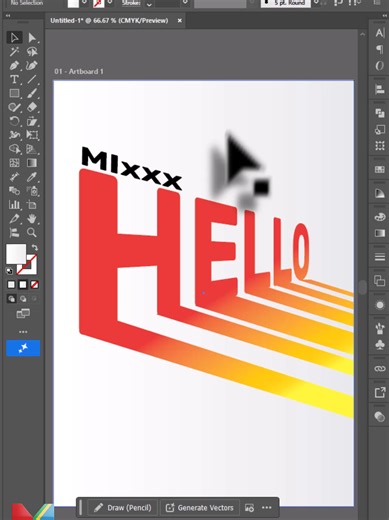Select the Symbol Sprayer tool
The image size is (389, 520).
coord(32,191)
